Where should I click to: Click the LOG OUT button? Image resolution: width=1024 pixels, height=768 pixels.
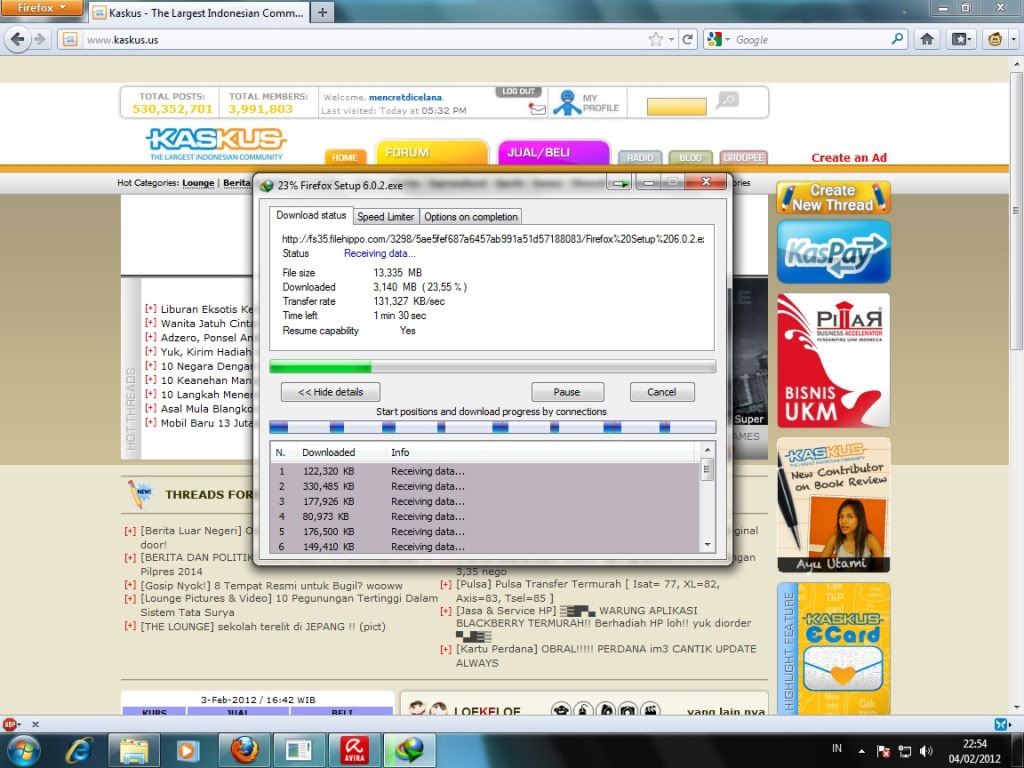point(519,91)
